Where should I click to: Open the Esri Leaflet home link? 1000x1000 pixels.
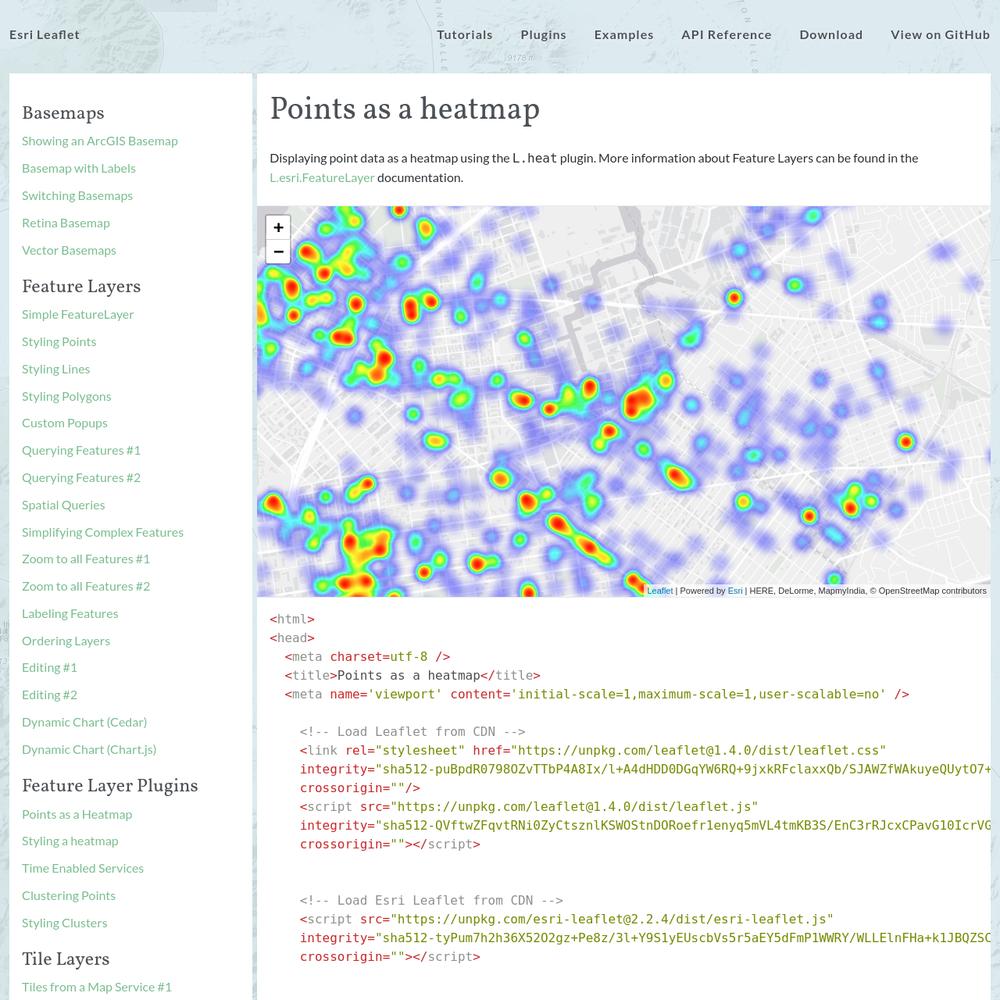[44, 35]
